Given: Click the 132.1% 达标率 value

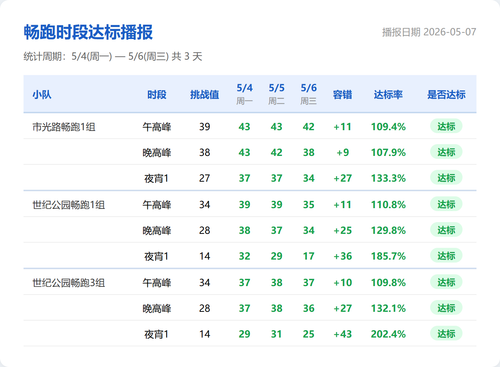Looking at the screenshot, I should tap(388, 308).
